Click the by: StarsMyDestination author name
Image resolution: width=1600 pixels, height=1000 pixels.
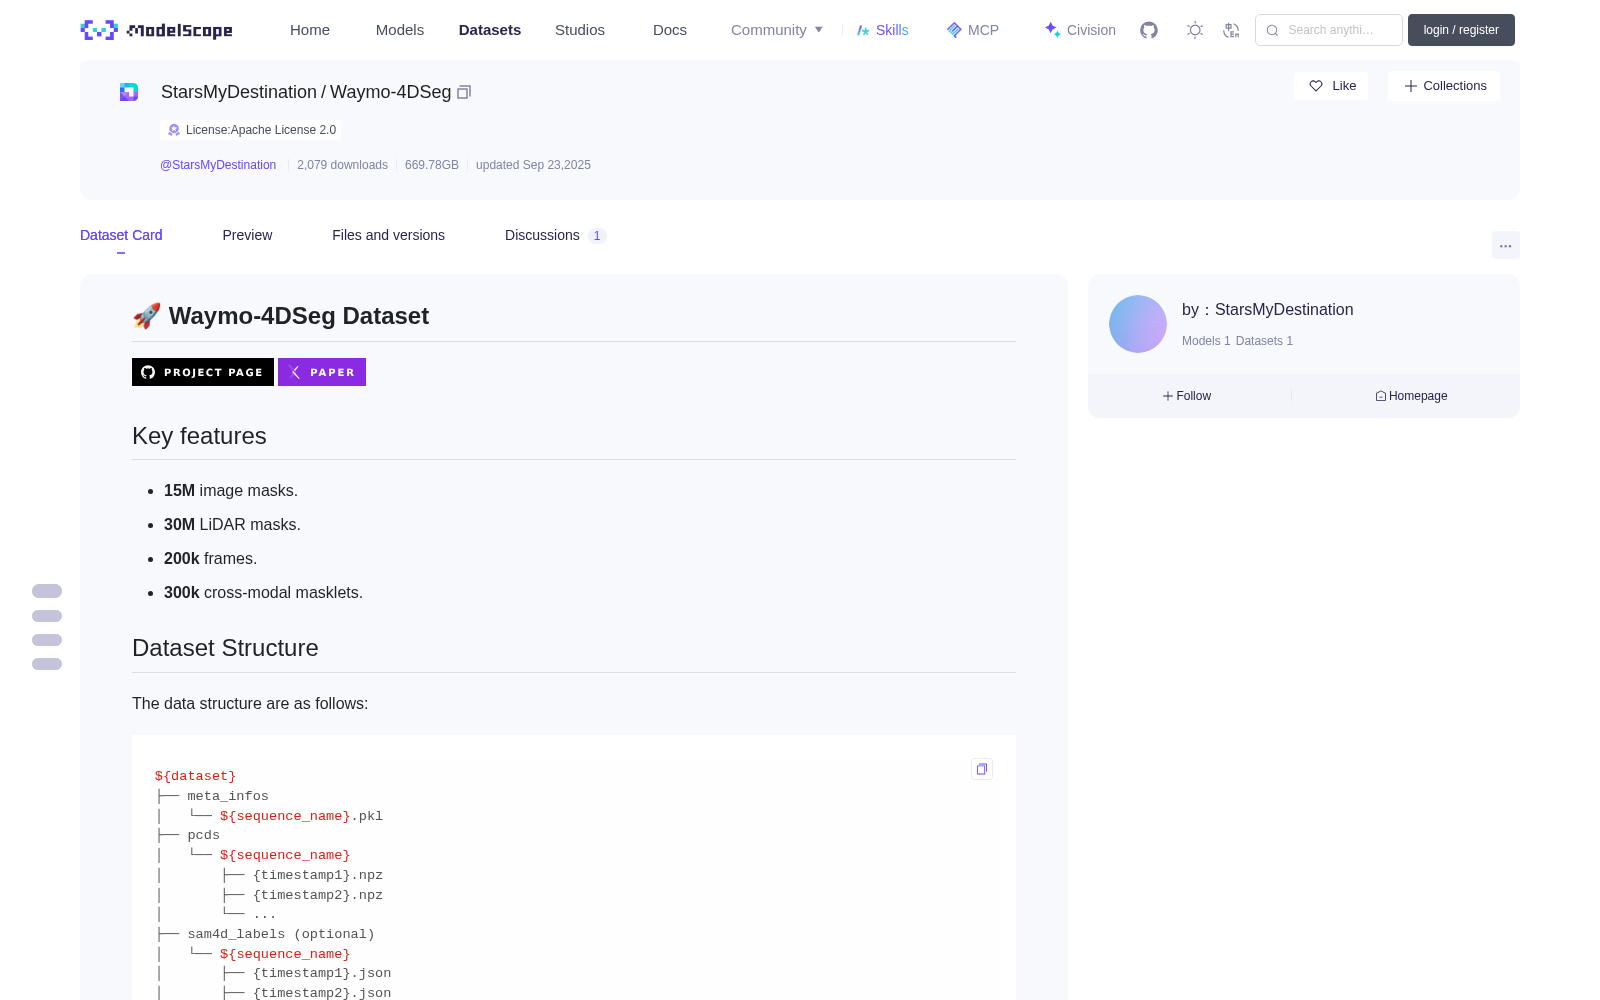tap(1267, 310)
